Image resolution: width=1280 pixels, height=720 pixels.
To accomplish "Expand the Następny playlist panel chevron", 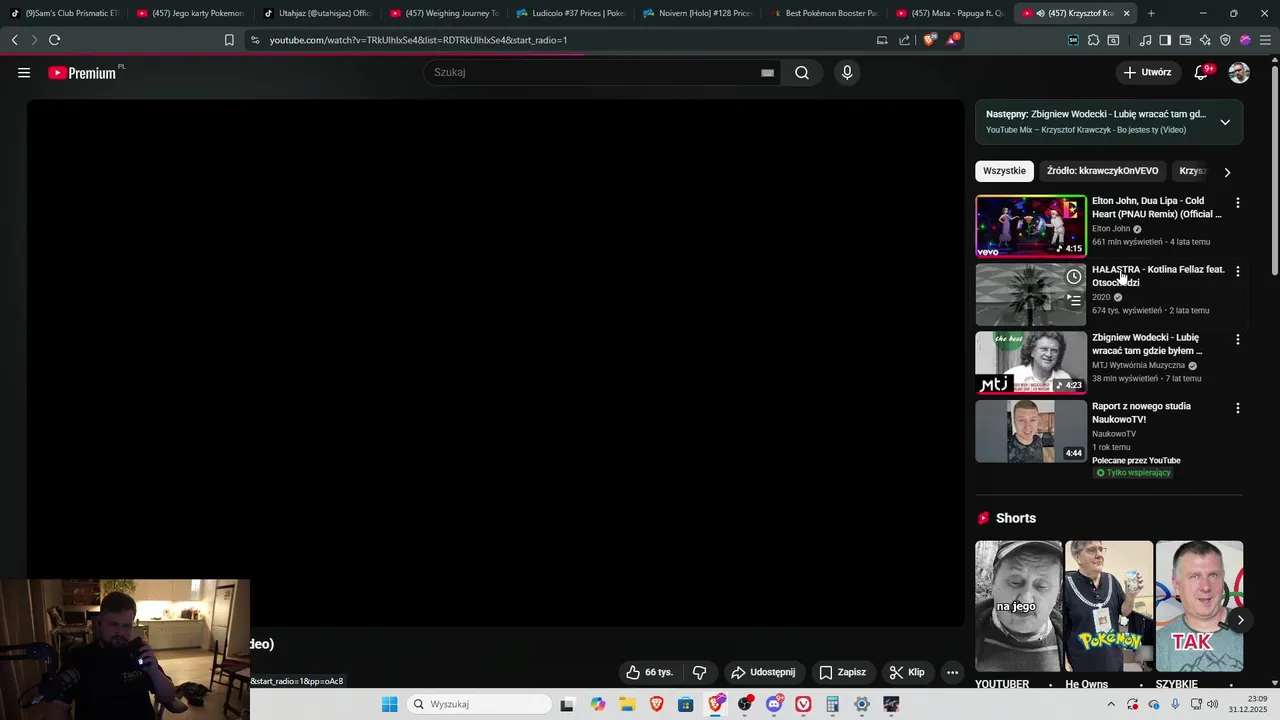I will point(1225,122).
